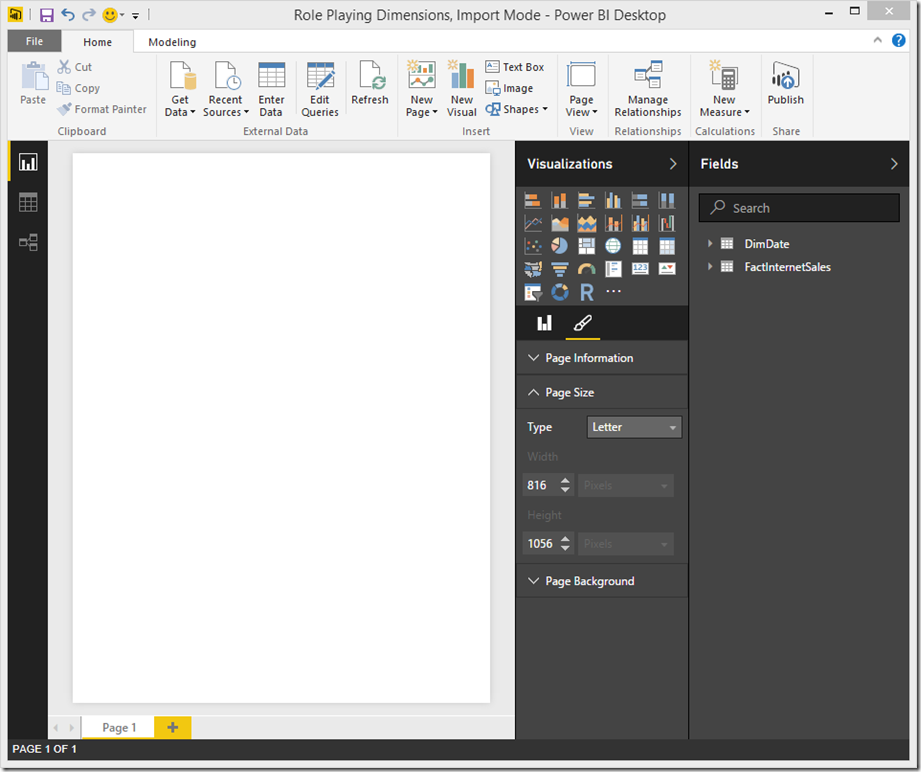This screenshot has height=772, width=921.
Task: Collapse the Visualizations pane
Action: (x=673, y=164)
